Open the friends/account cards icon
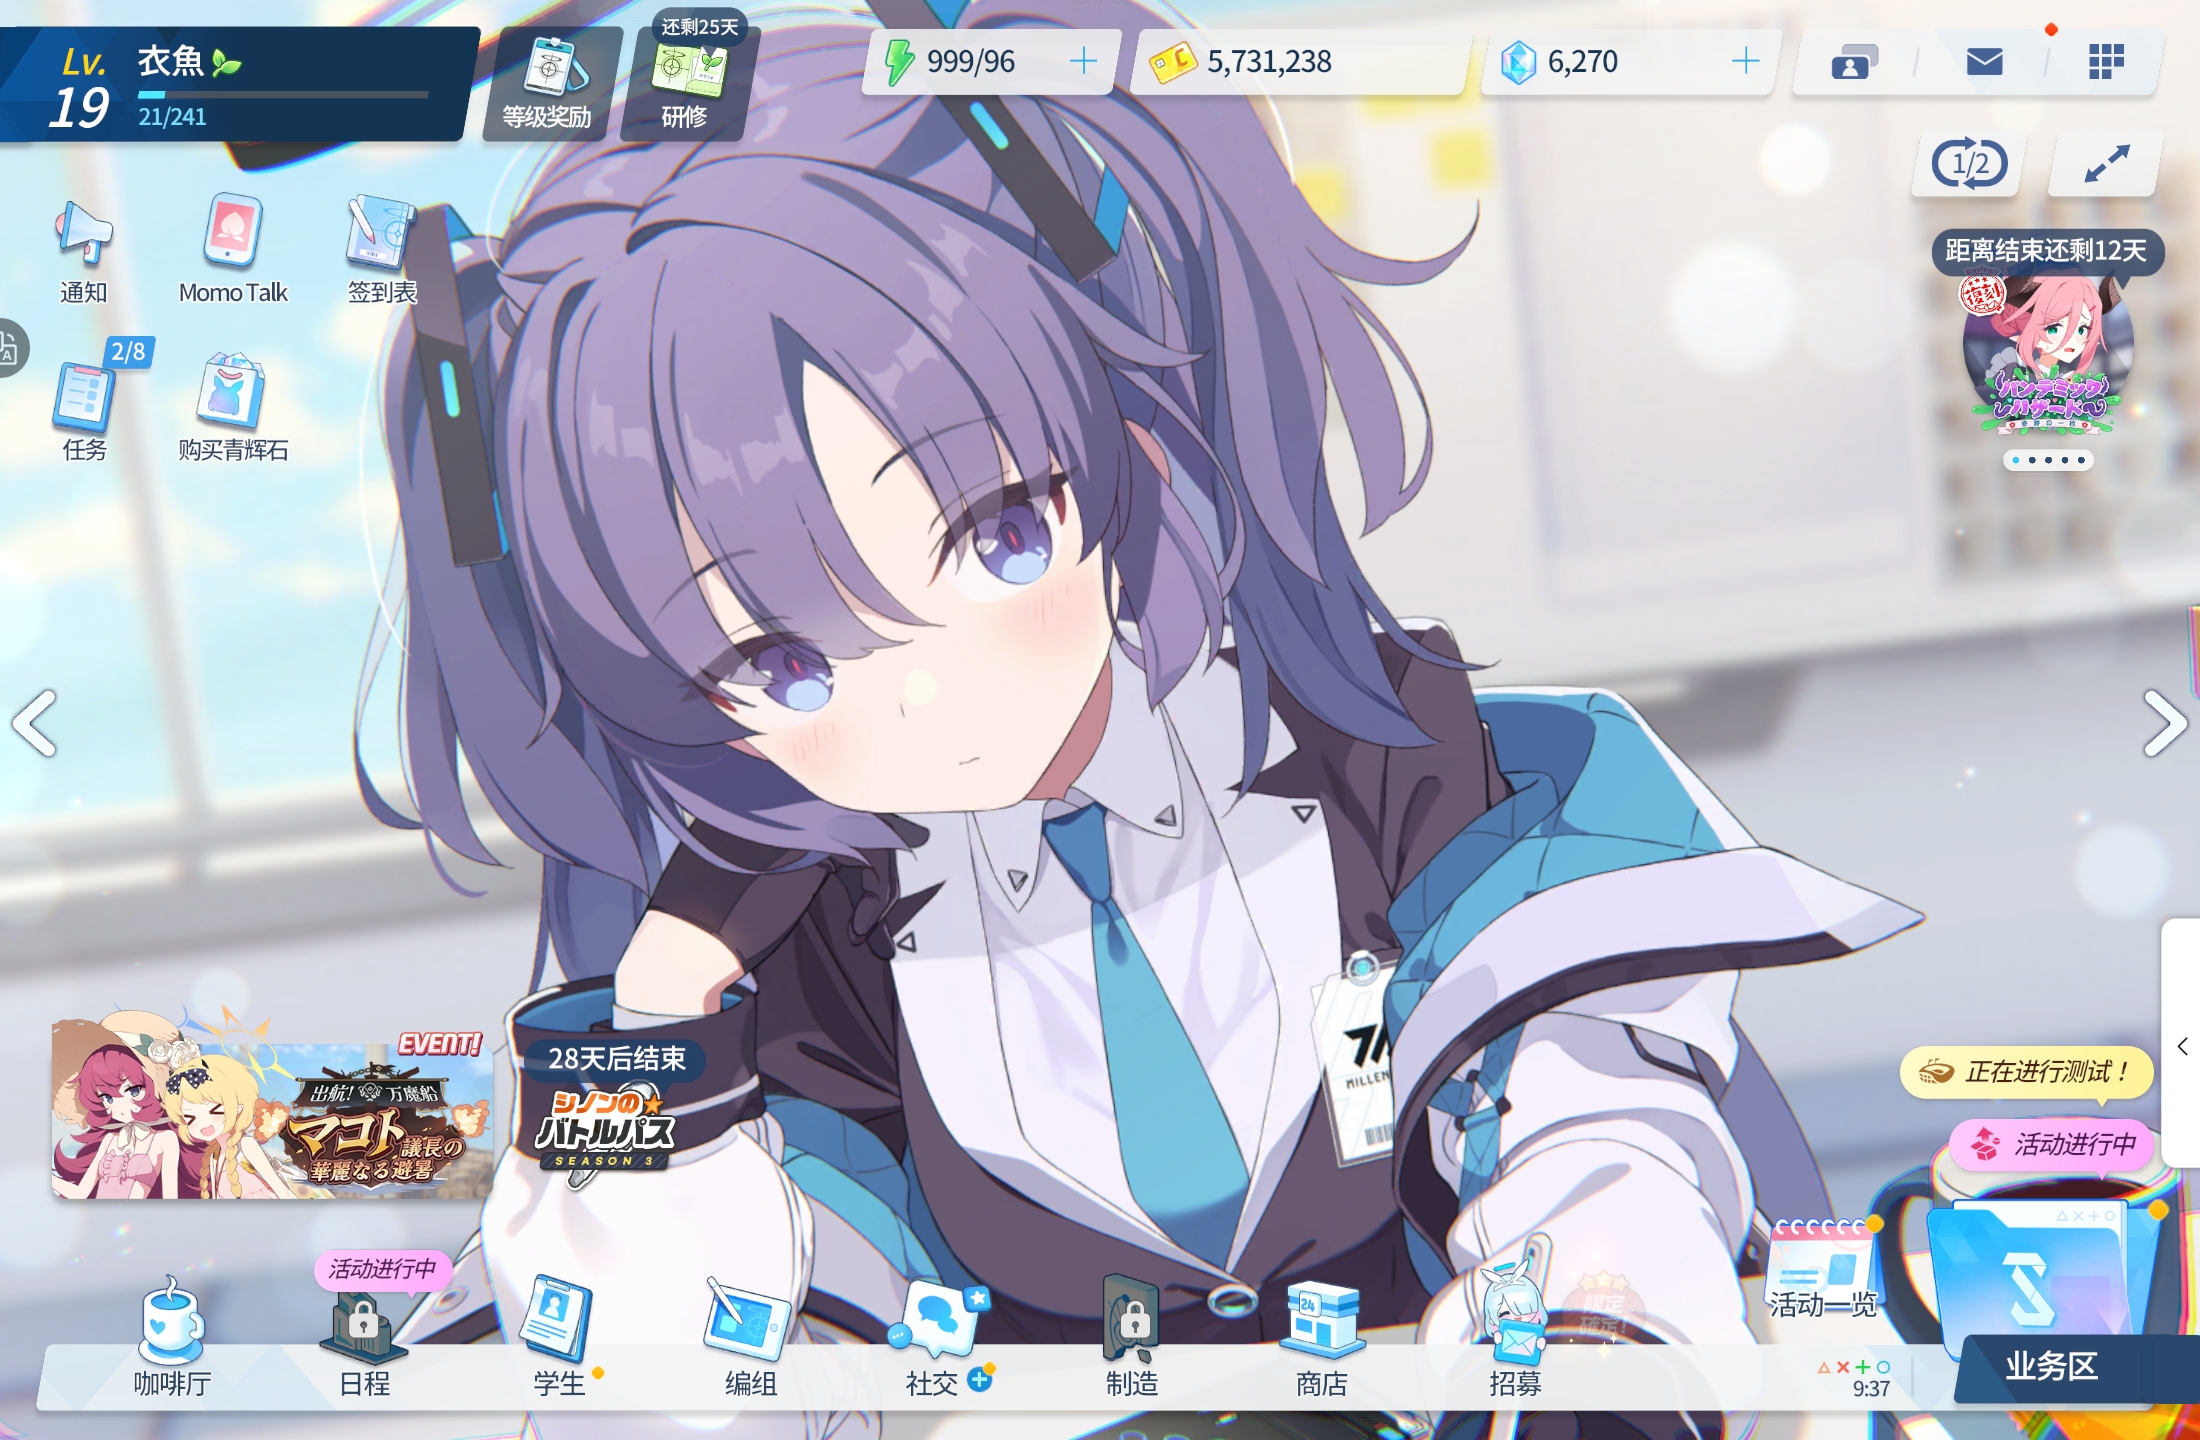 coord(1853,62)
